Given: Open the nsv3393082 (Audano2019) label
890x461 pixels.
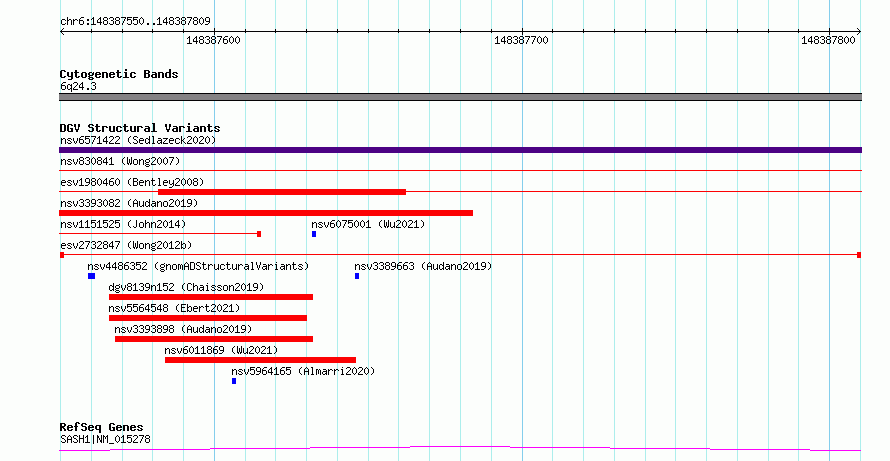Looking at the screenshot, I should (129, 203).
